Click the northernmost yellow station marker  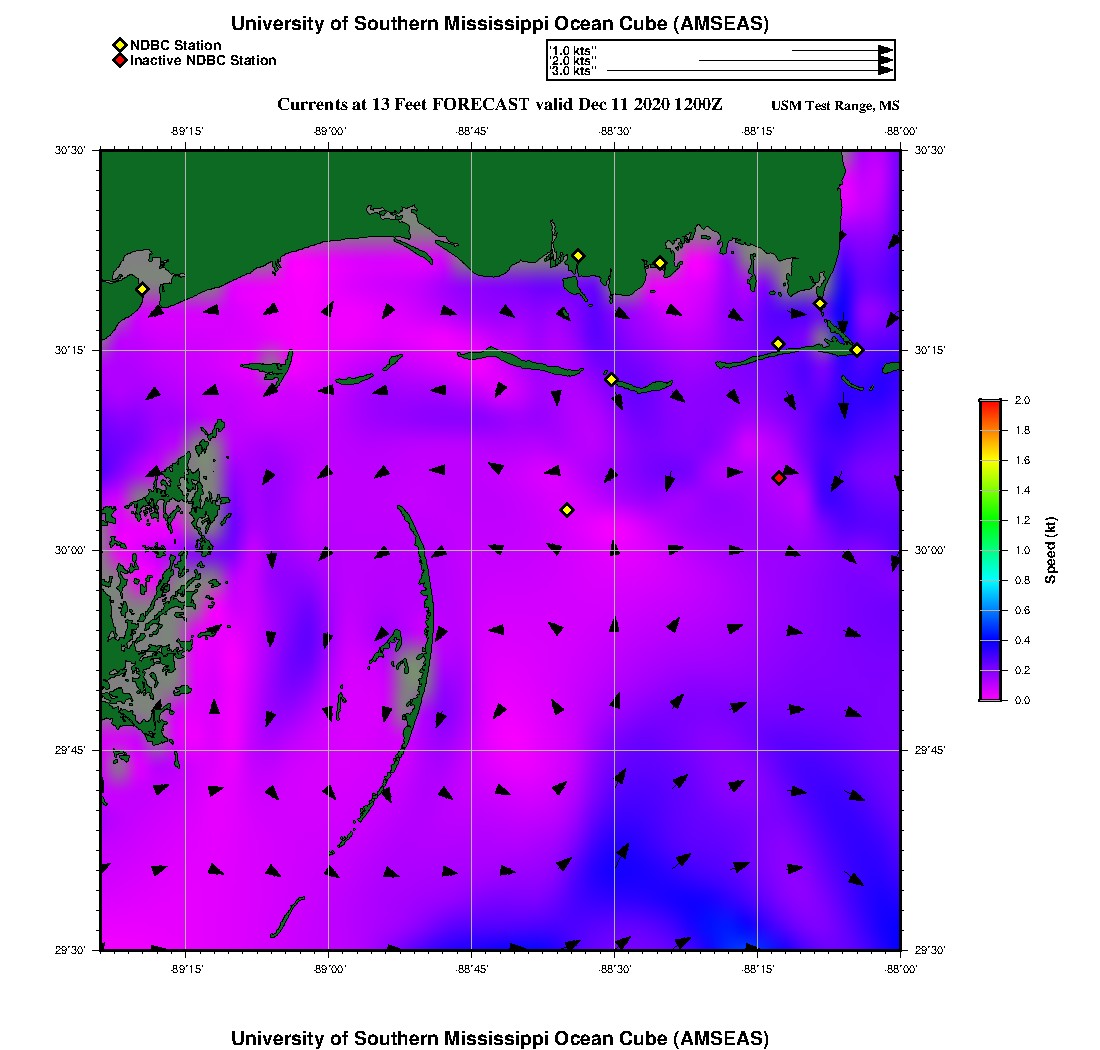point(578,256)
